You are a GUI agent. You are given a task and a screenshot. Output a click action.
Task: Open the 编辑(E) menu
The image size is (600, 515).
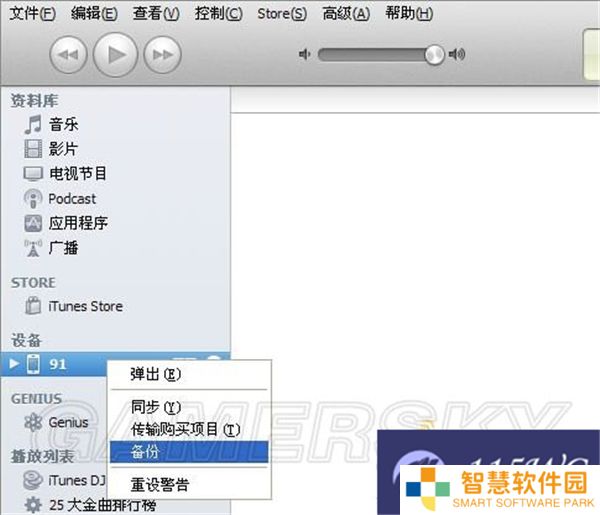pyautogui.click(x=95, y=13)
